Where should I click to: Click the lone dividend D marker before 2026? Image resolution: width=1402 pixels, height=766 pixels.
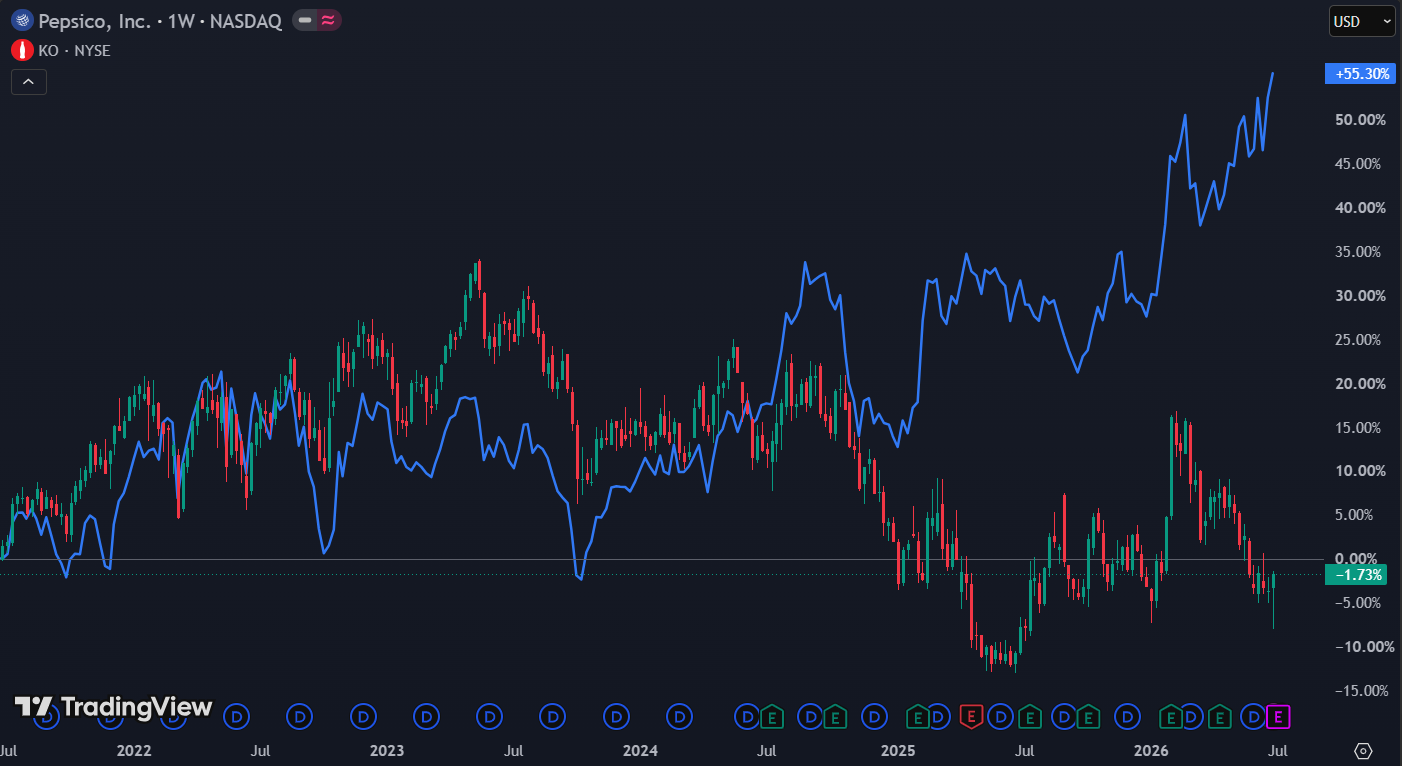point(1129,716)
